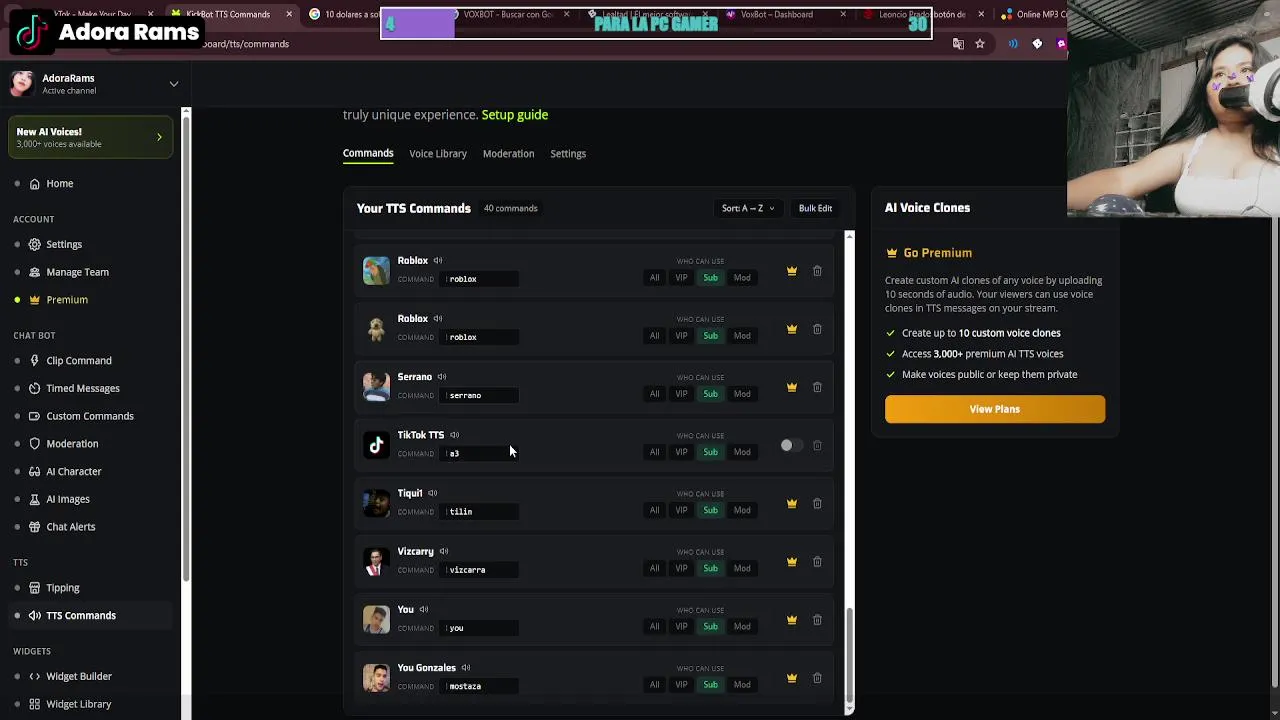Set Tiquil permission to Sub

710,510
